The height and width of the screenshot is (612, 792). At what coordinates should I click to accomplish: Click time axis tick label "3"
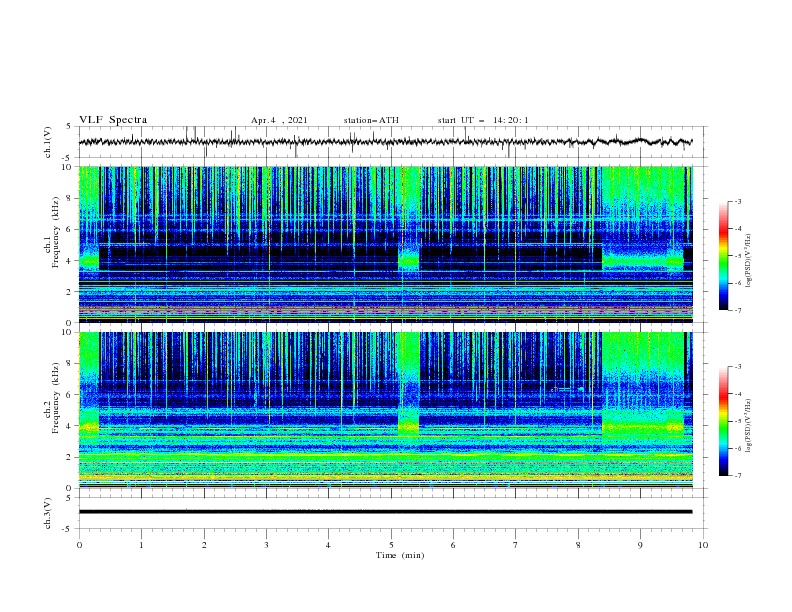(x=266, y=545)
